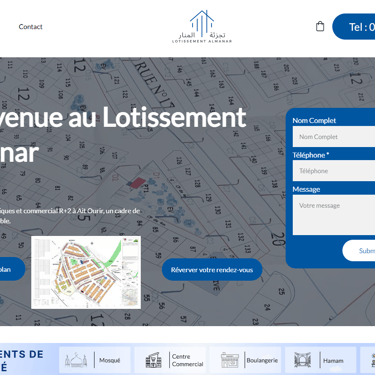Click the plan button beside the thumbnail
Image resolution: width=375 pixels, height=375 pixels.
12,269
